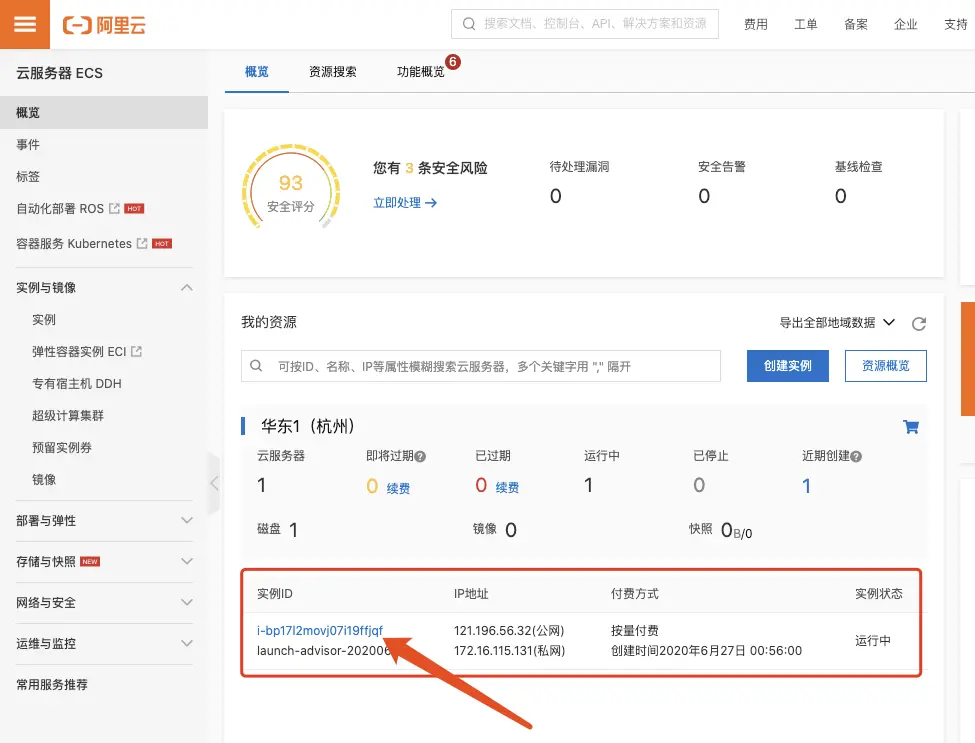Click 续费 link under 即将过期
Image resolution: width=975 pixels, height=743 pixels.
point(398,488)
